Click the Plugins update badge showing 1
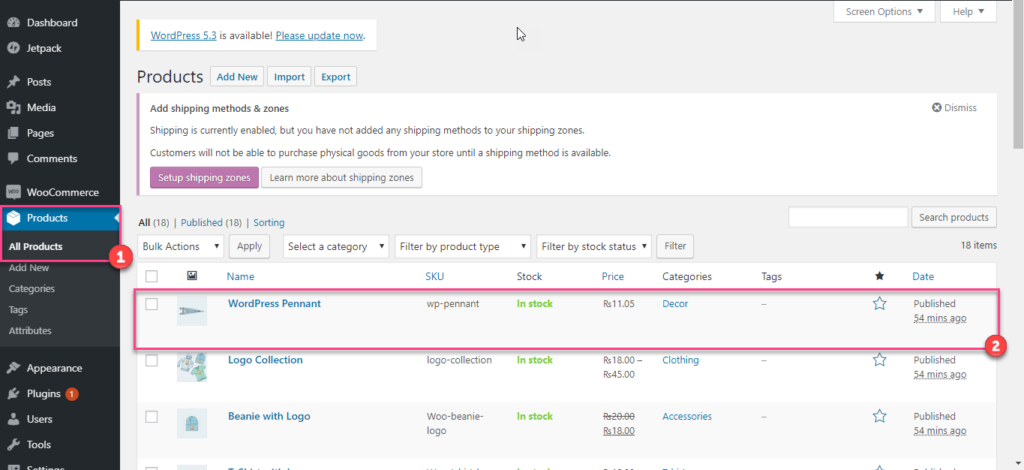 tap(72, 394)
